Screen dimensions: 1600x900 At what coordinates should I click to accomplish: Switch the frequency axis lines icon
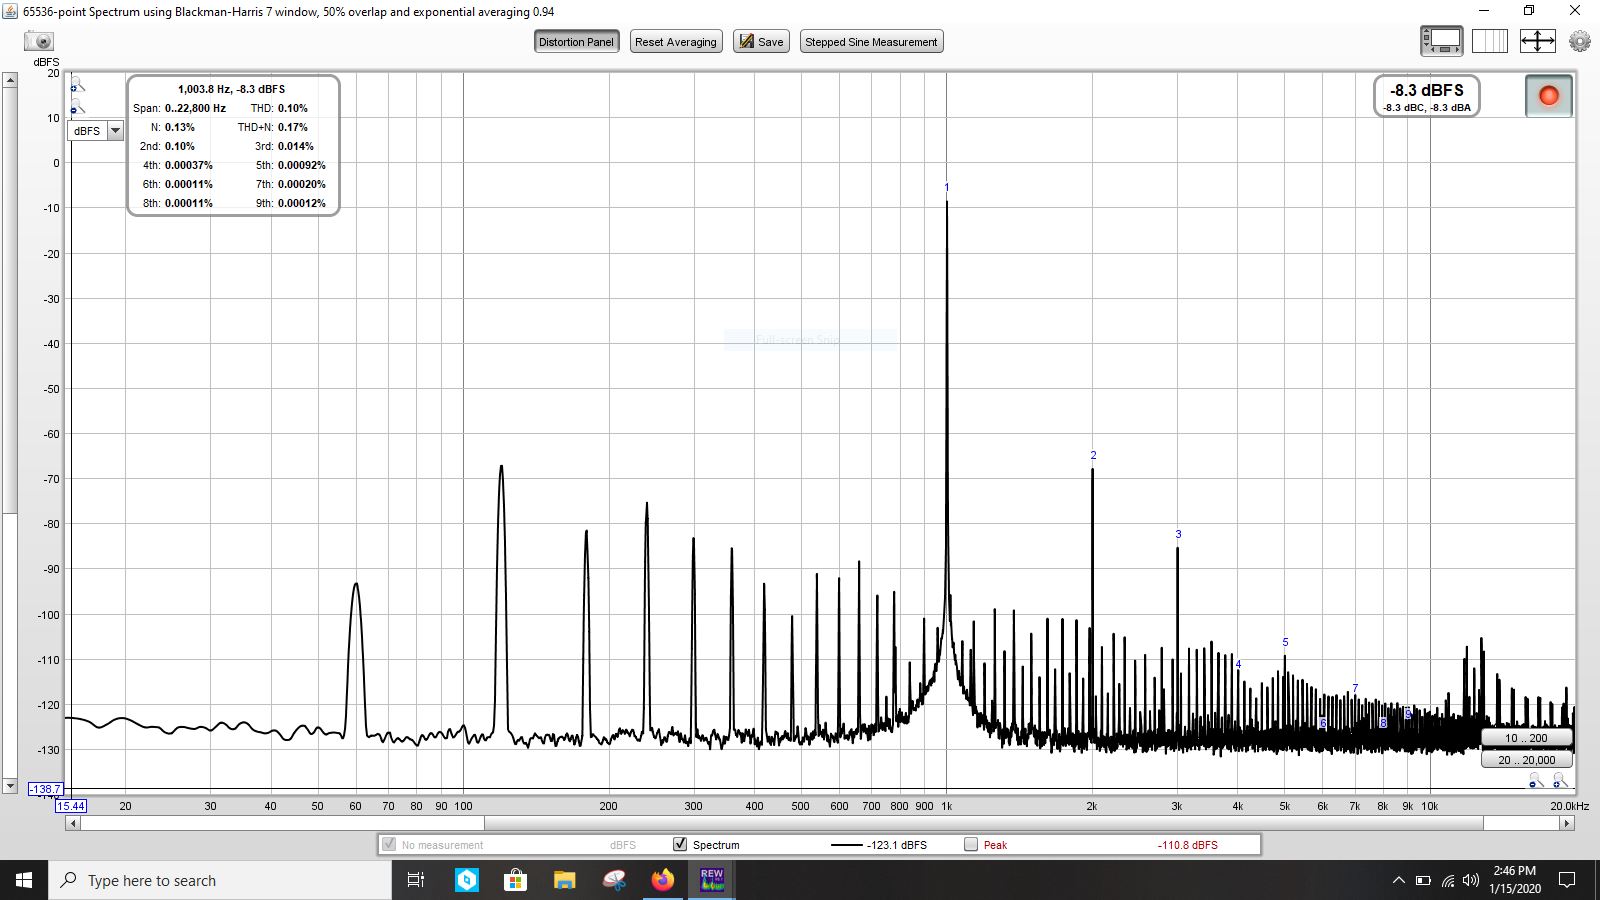click(1489, 41)
